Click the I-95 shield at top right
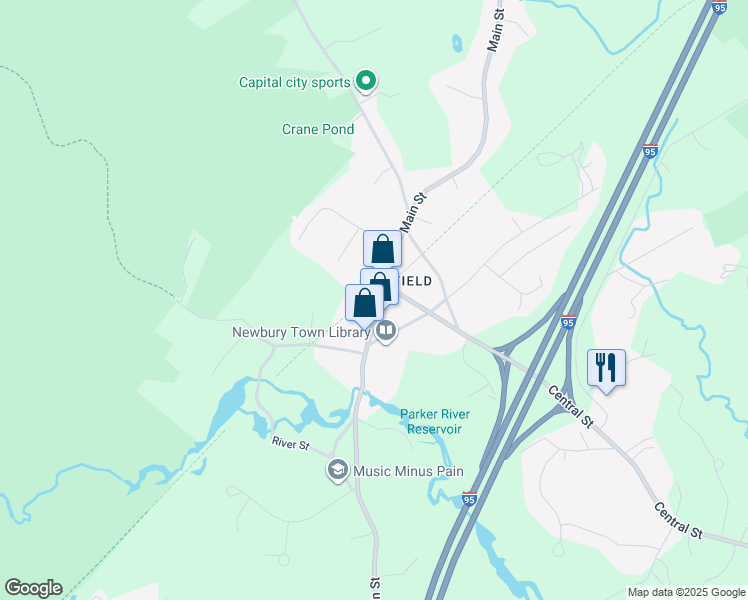 tap(720, 7)
